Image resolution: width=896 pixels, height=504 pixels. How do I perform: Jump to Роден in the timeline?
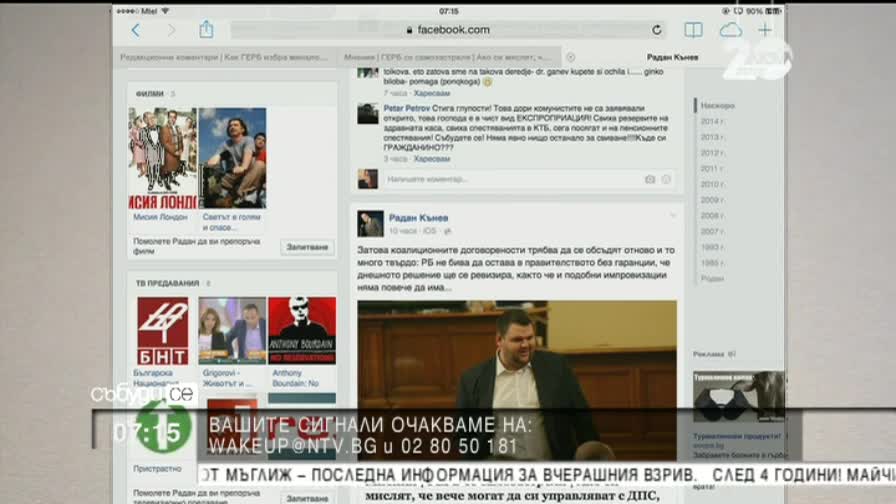[x=712, y=278]
